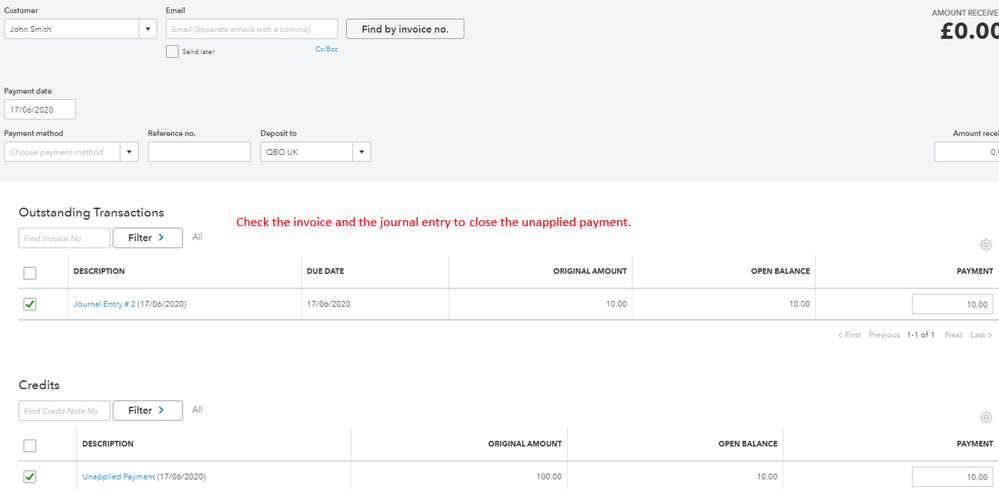Image resolution: width=999 pixels, height=490 pixels.
Task: Open the Journal Entry # 2 link
Action: click(x=104, y=304)
